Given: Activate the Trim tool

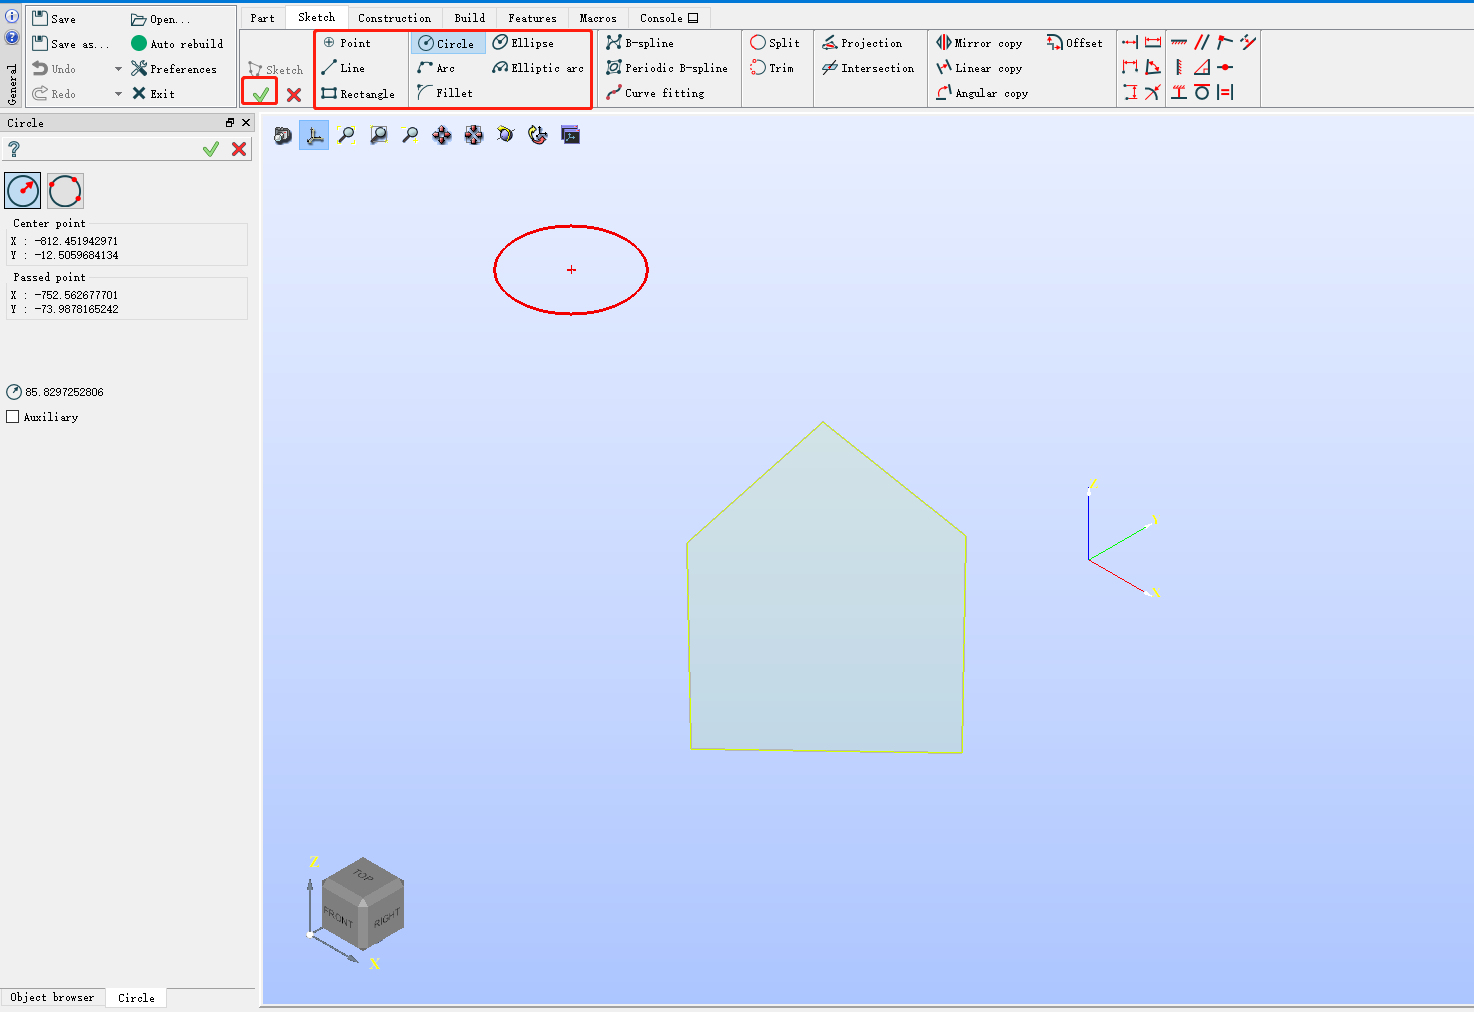Looking at the screenshot, I should 772,68.
